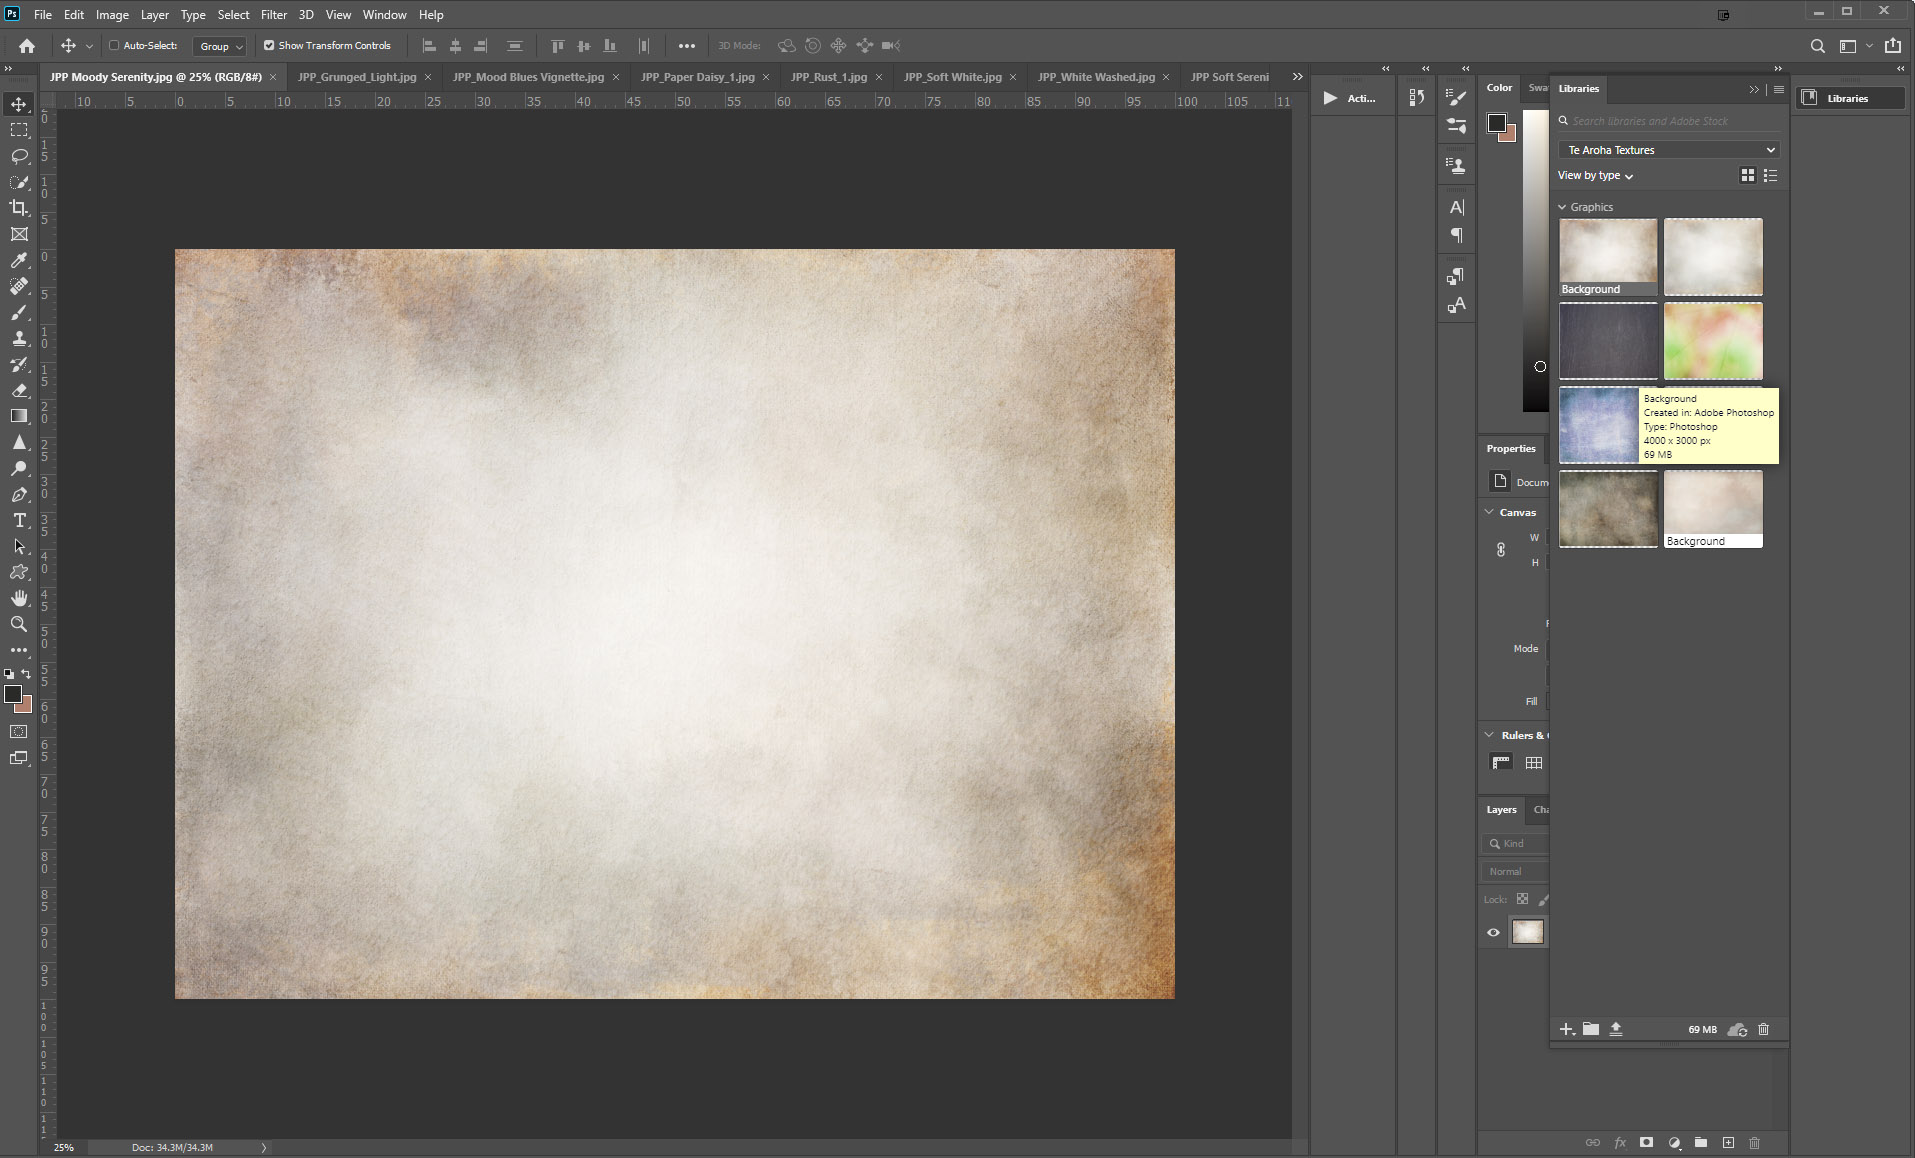Choose the Zoom tool

click(19, 624)
